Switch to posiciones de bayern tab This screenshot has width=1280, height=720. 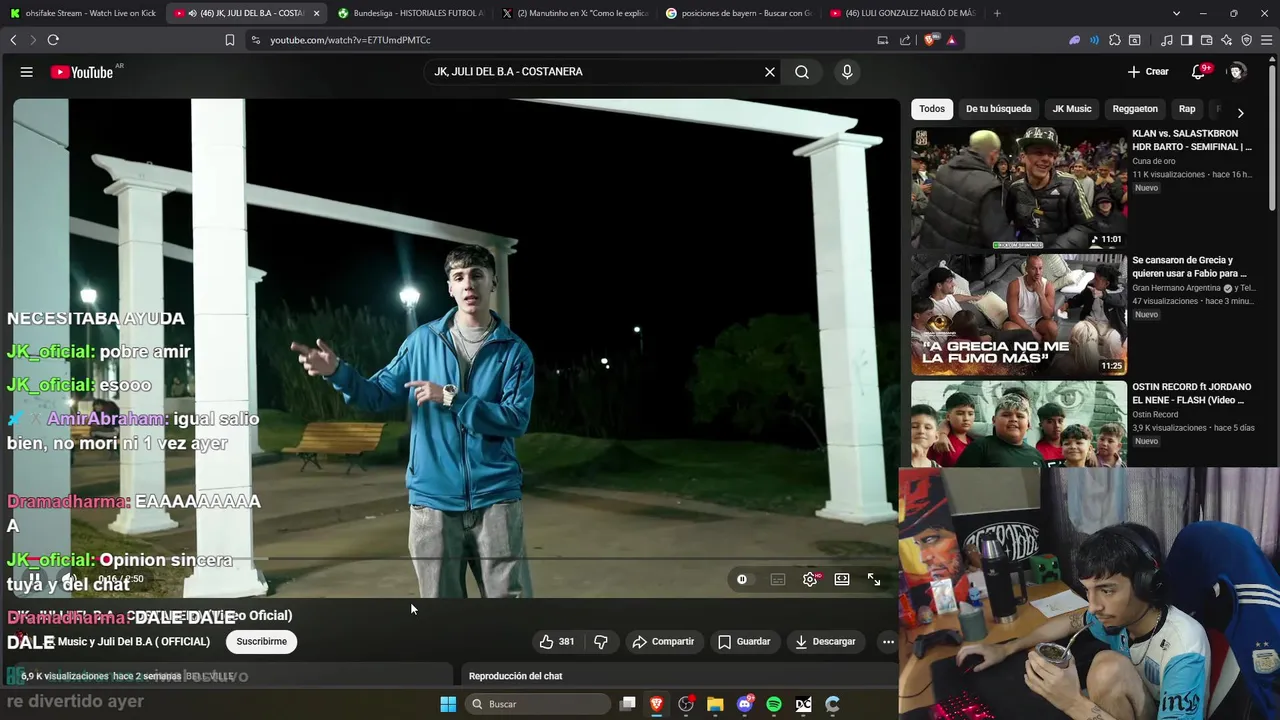click(739, 13)
